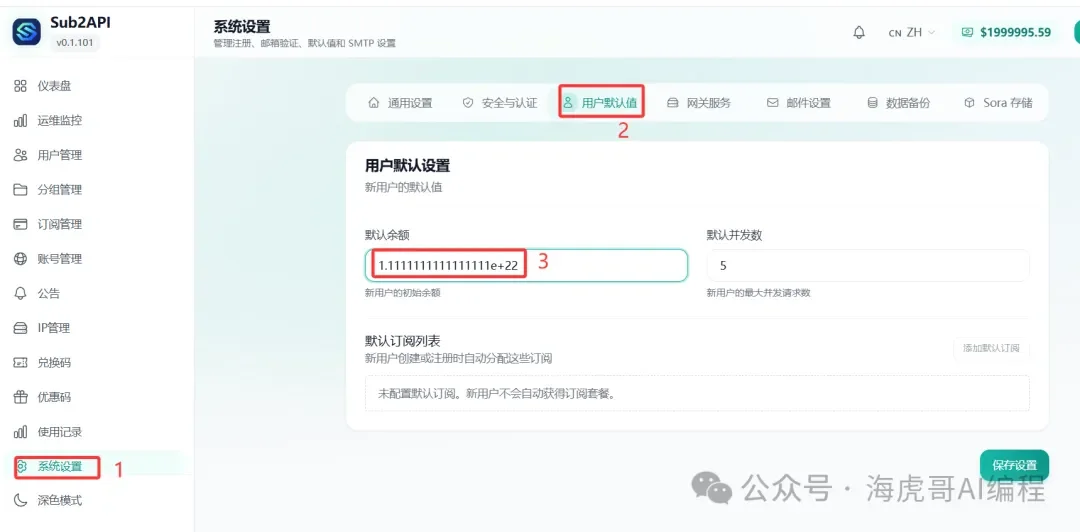
Task: Click the 系统设置 gear icon
Action: (22, 467)
